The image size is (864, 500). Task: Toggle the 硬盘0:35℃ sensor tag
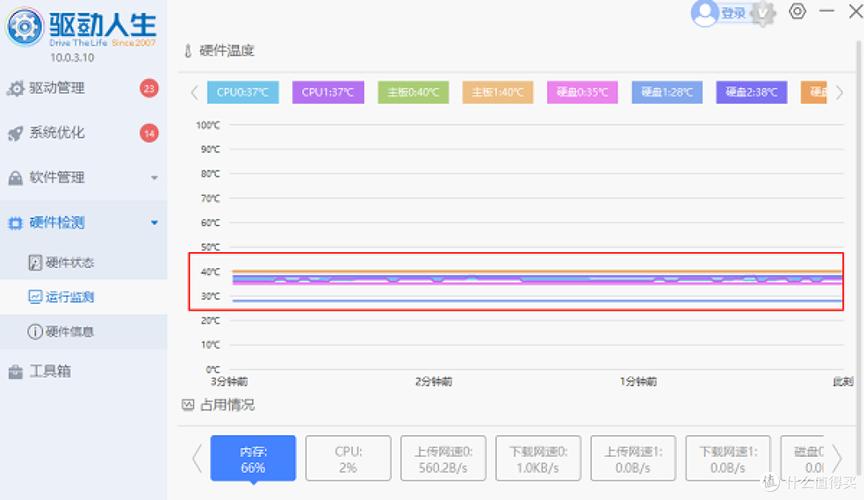(582, 92)
